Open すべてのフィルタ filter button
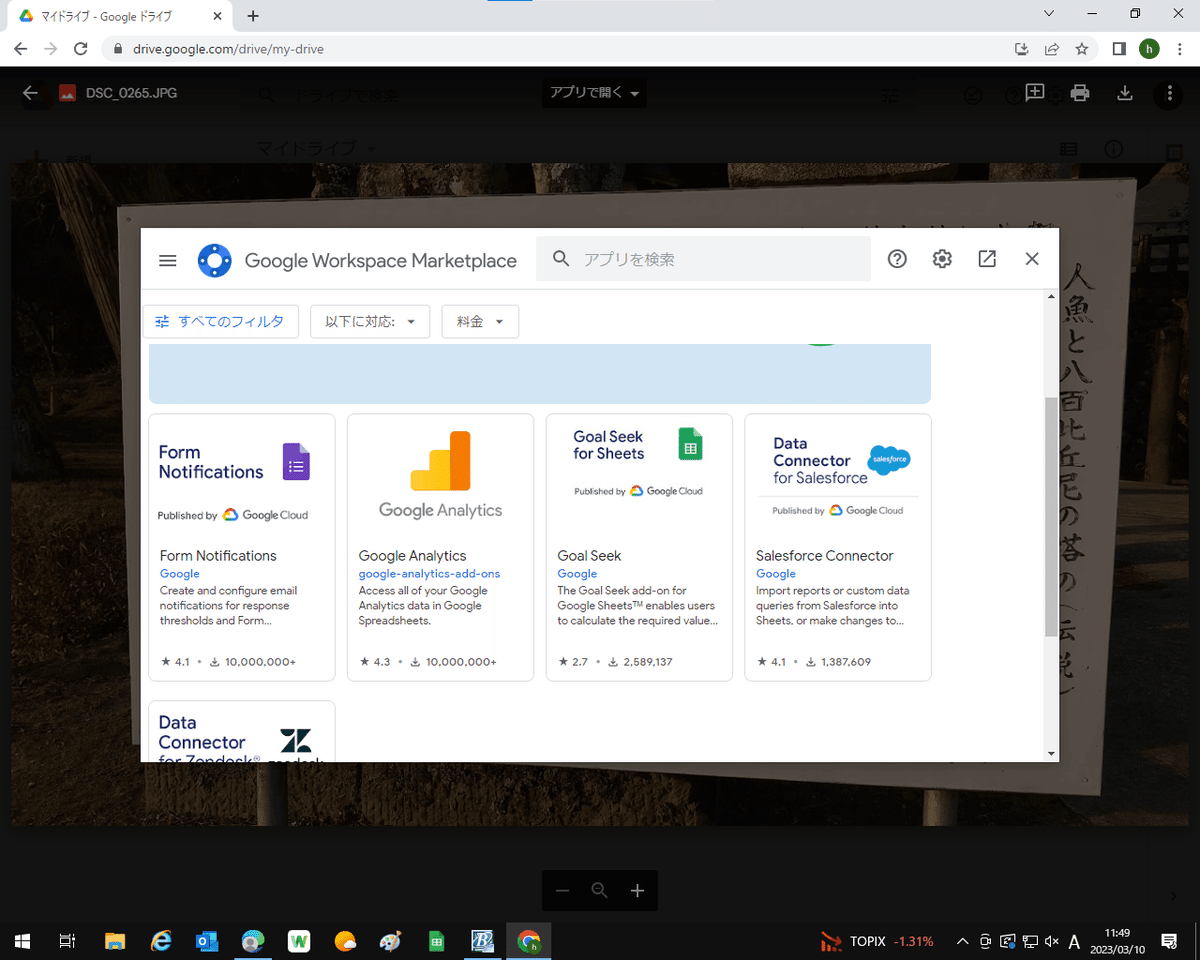 coord(221,321)
